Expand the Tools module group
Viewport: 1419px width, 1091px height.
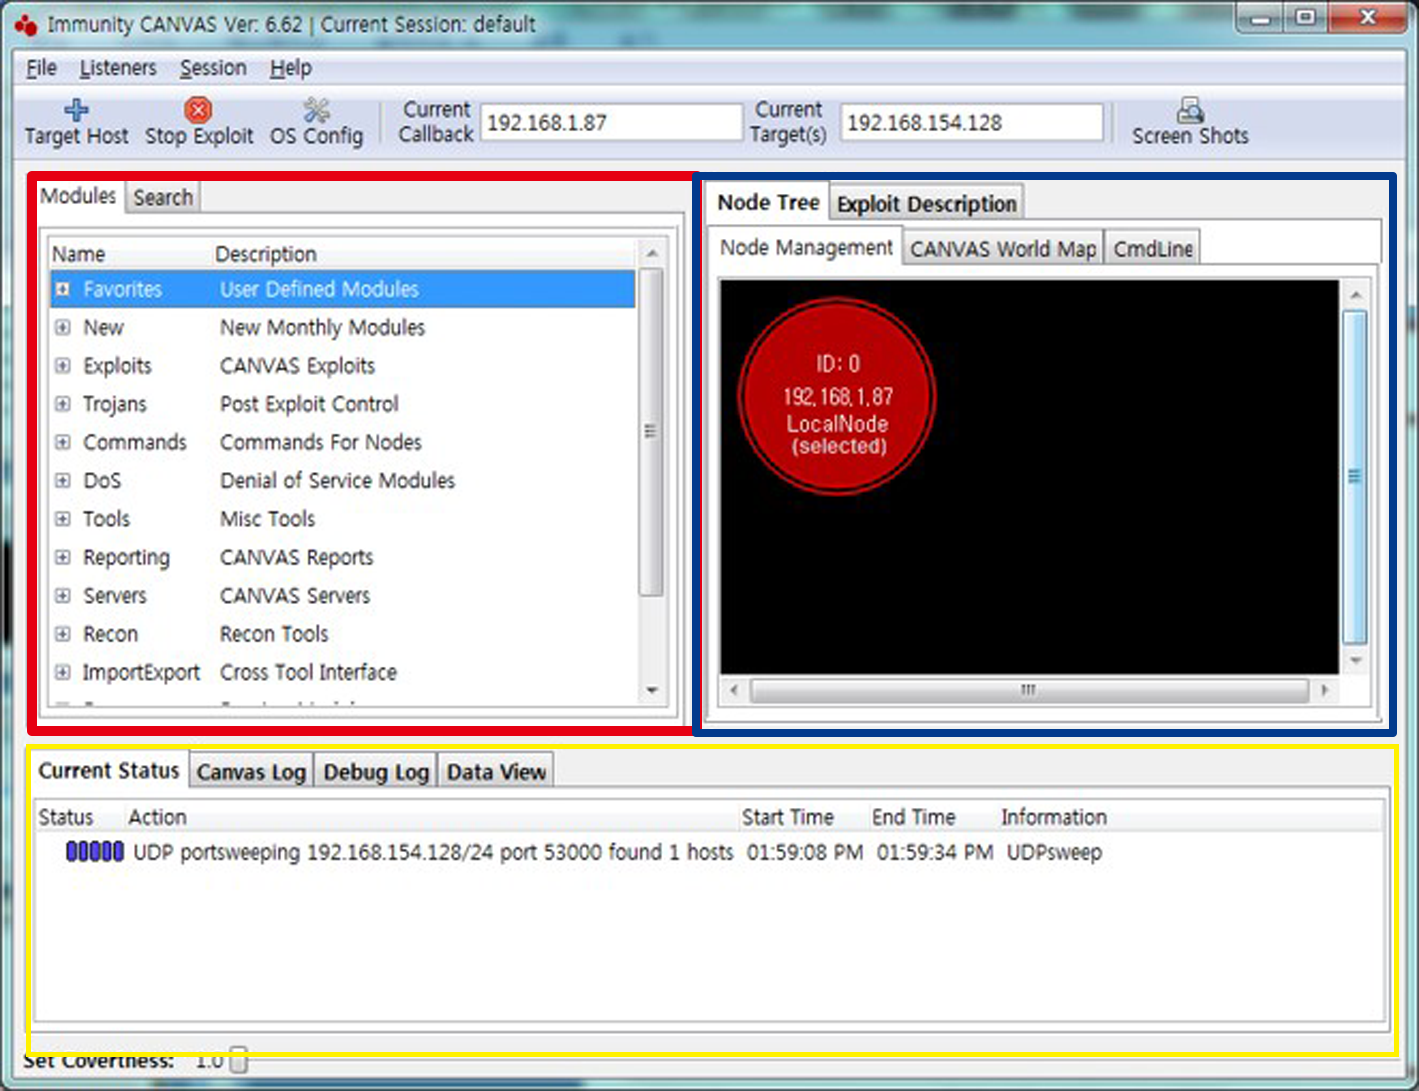point(63,519)
